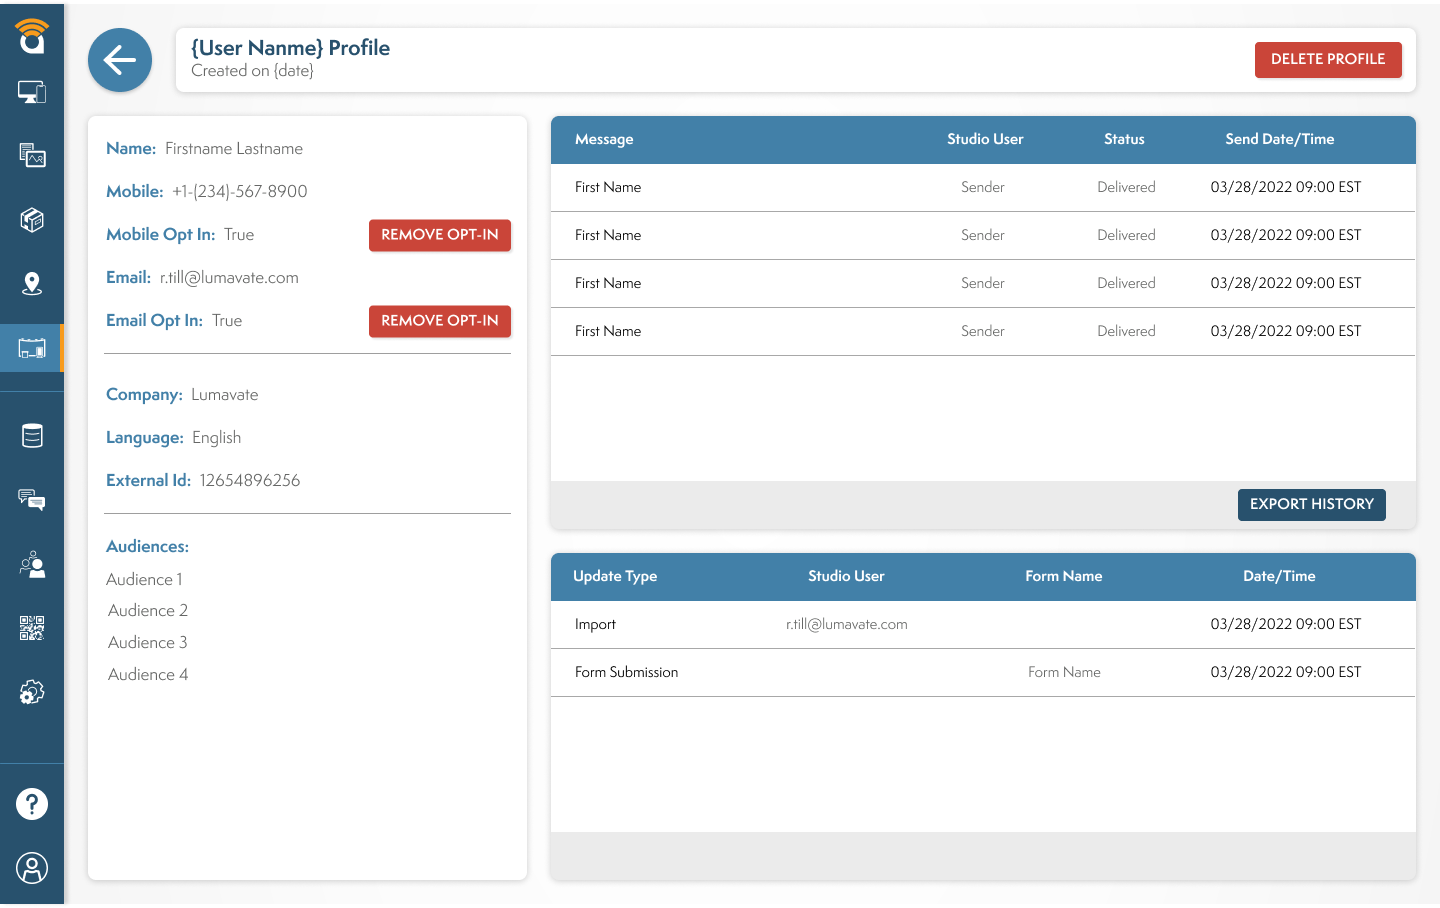Click the Lumavate logo icon
The width and height of the screenshot is (1440, 908).
pyautogui.click(x=32, y=36)
